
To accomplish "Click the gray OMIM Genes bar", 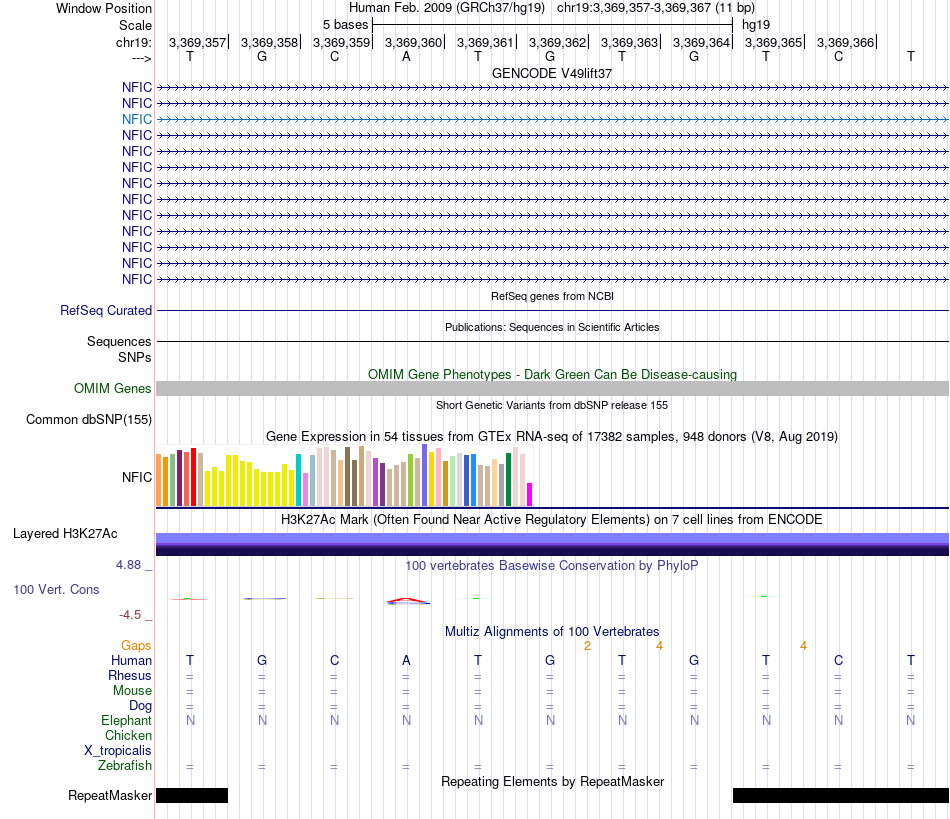I will 552,388.
